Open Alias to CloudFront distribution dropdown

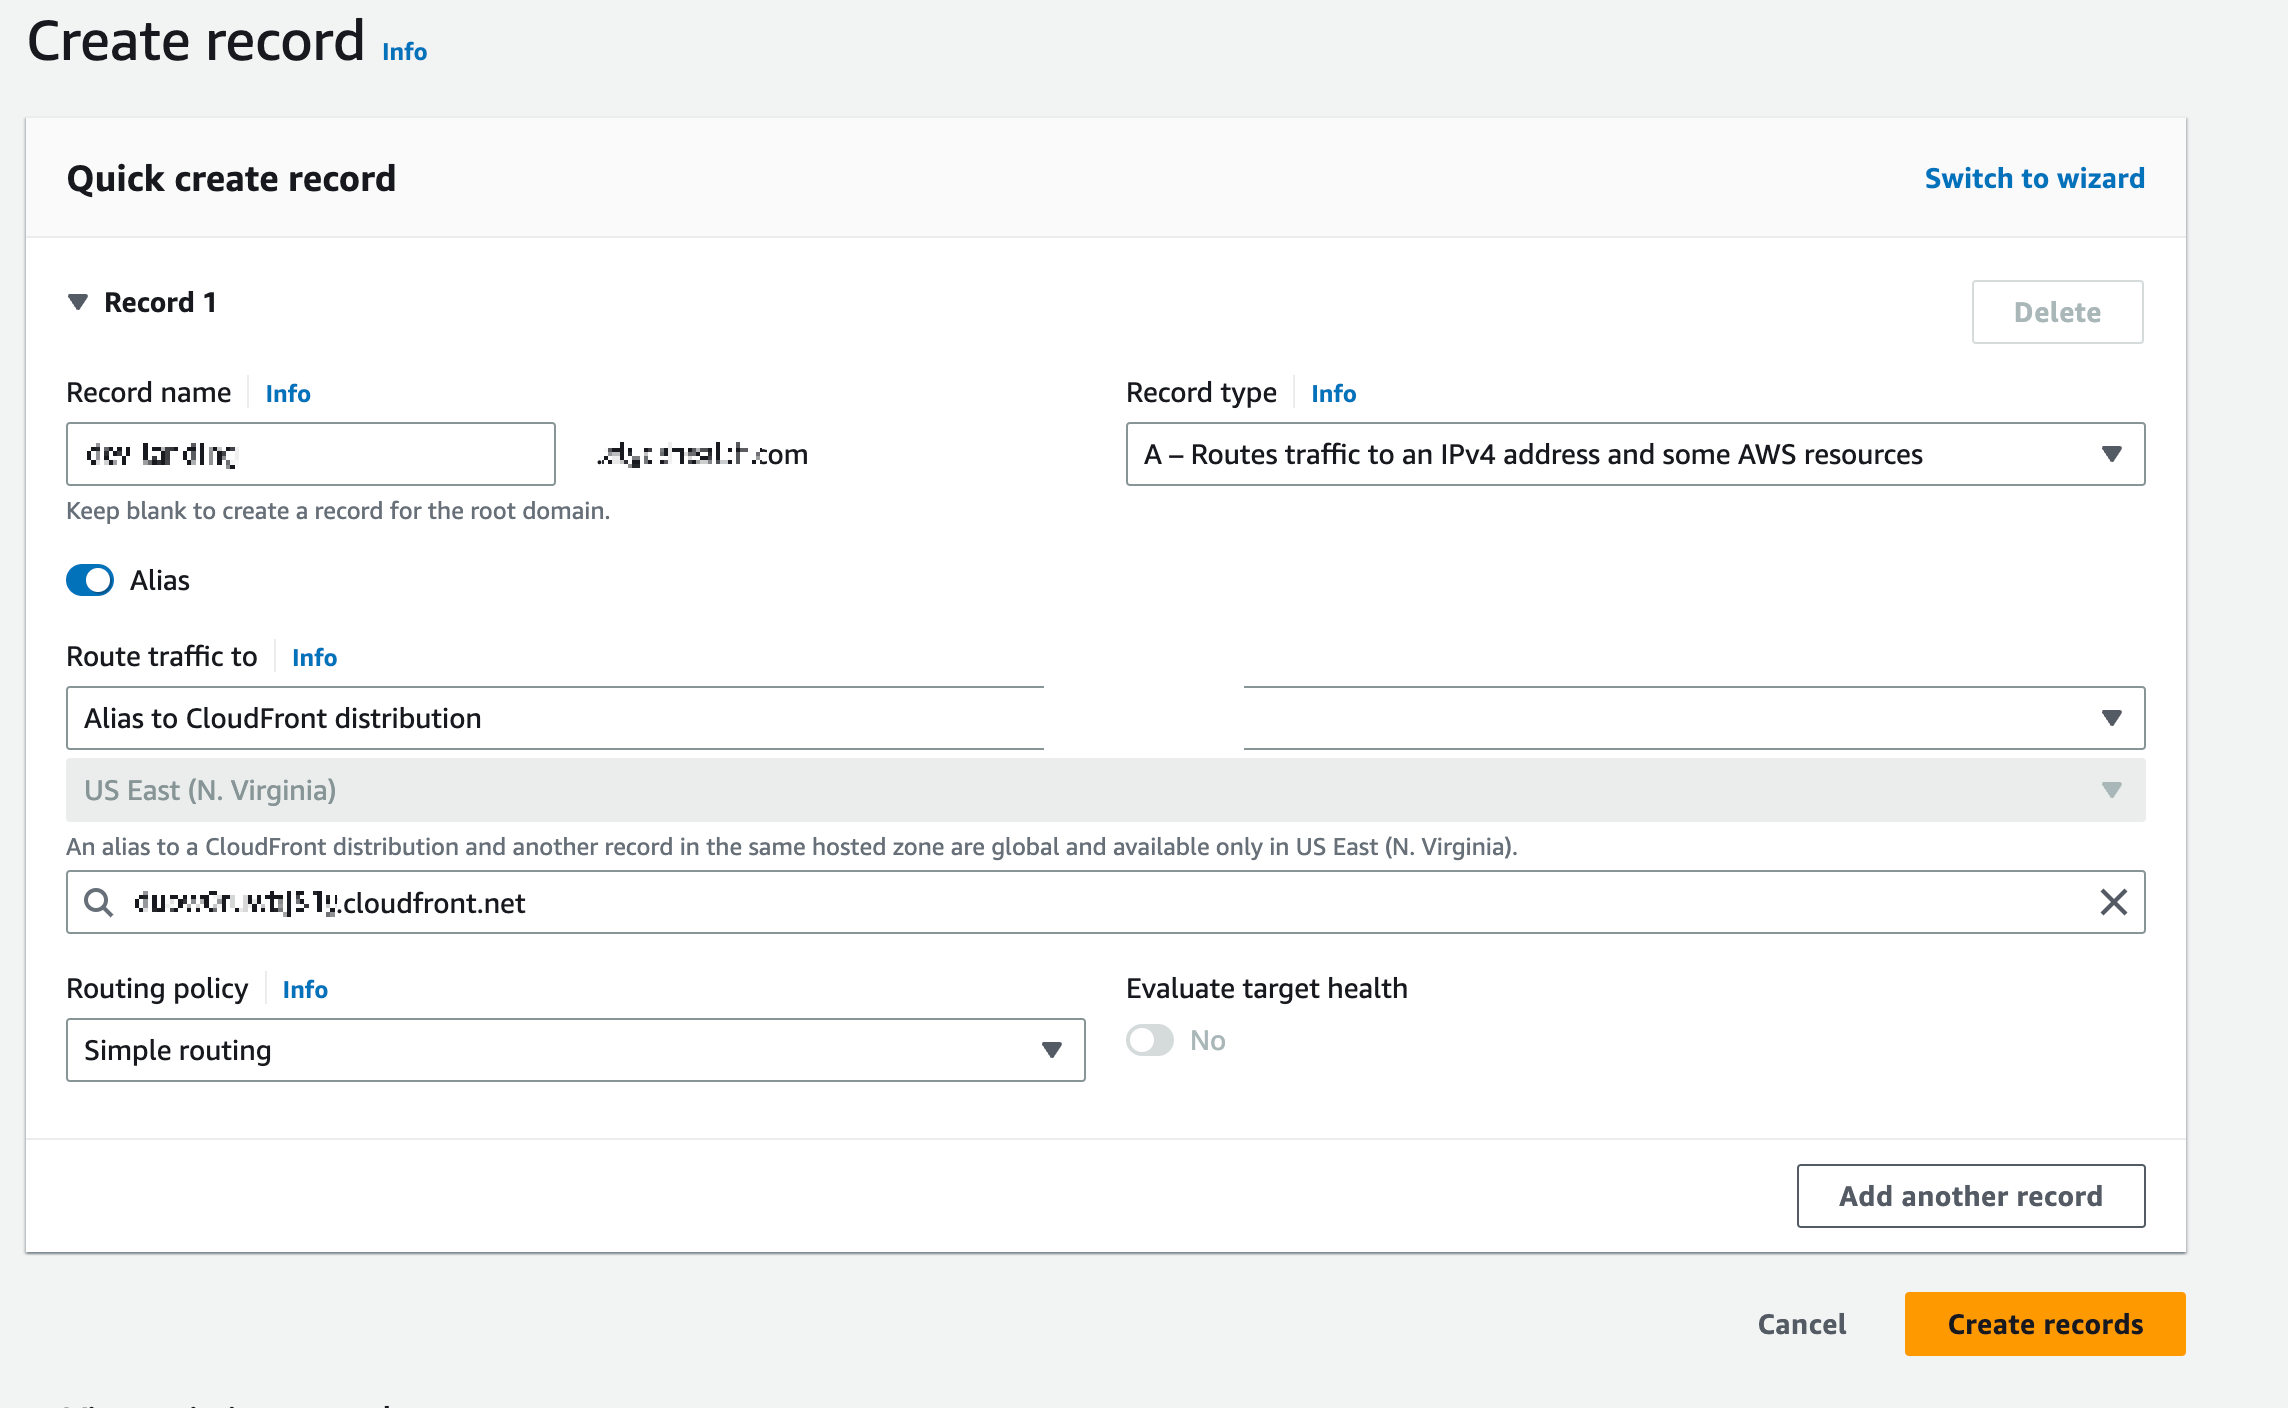(x=1104, y=718)
